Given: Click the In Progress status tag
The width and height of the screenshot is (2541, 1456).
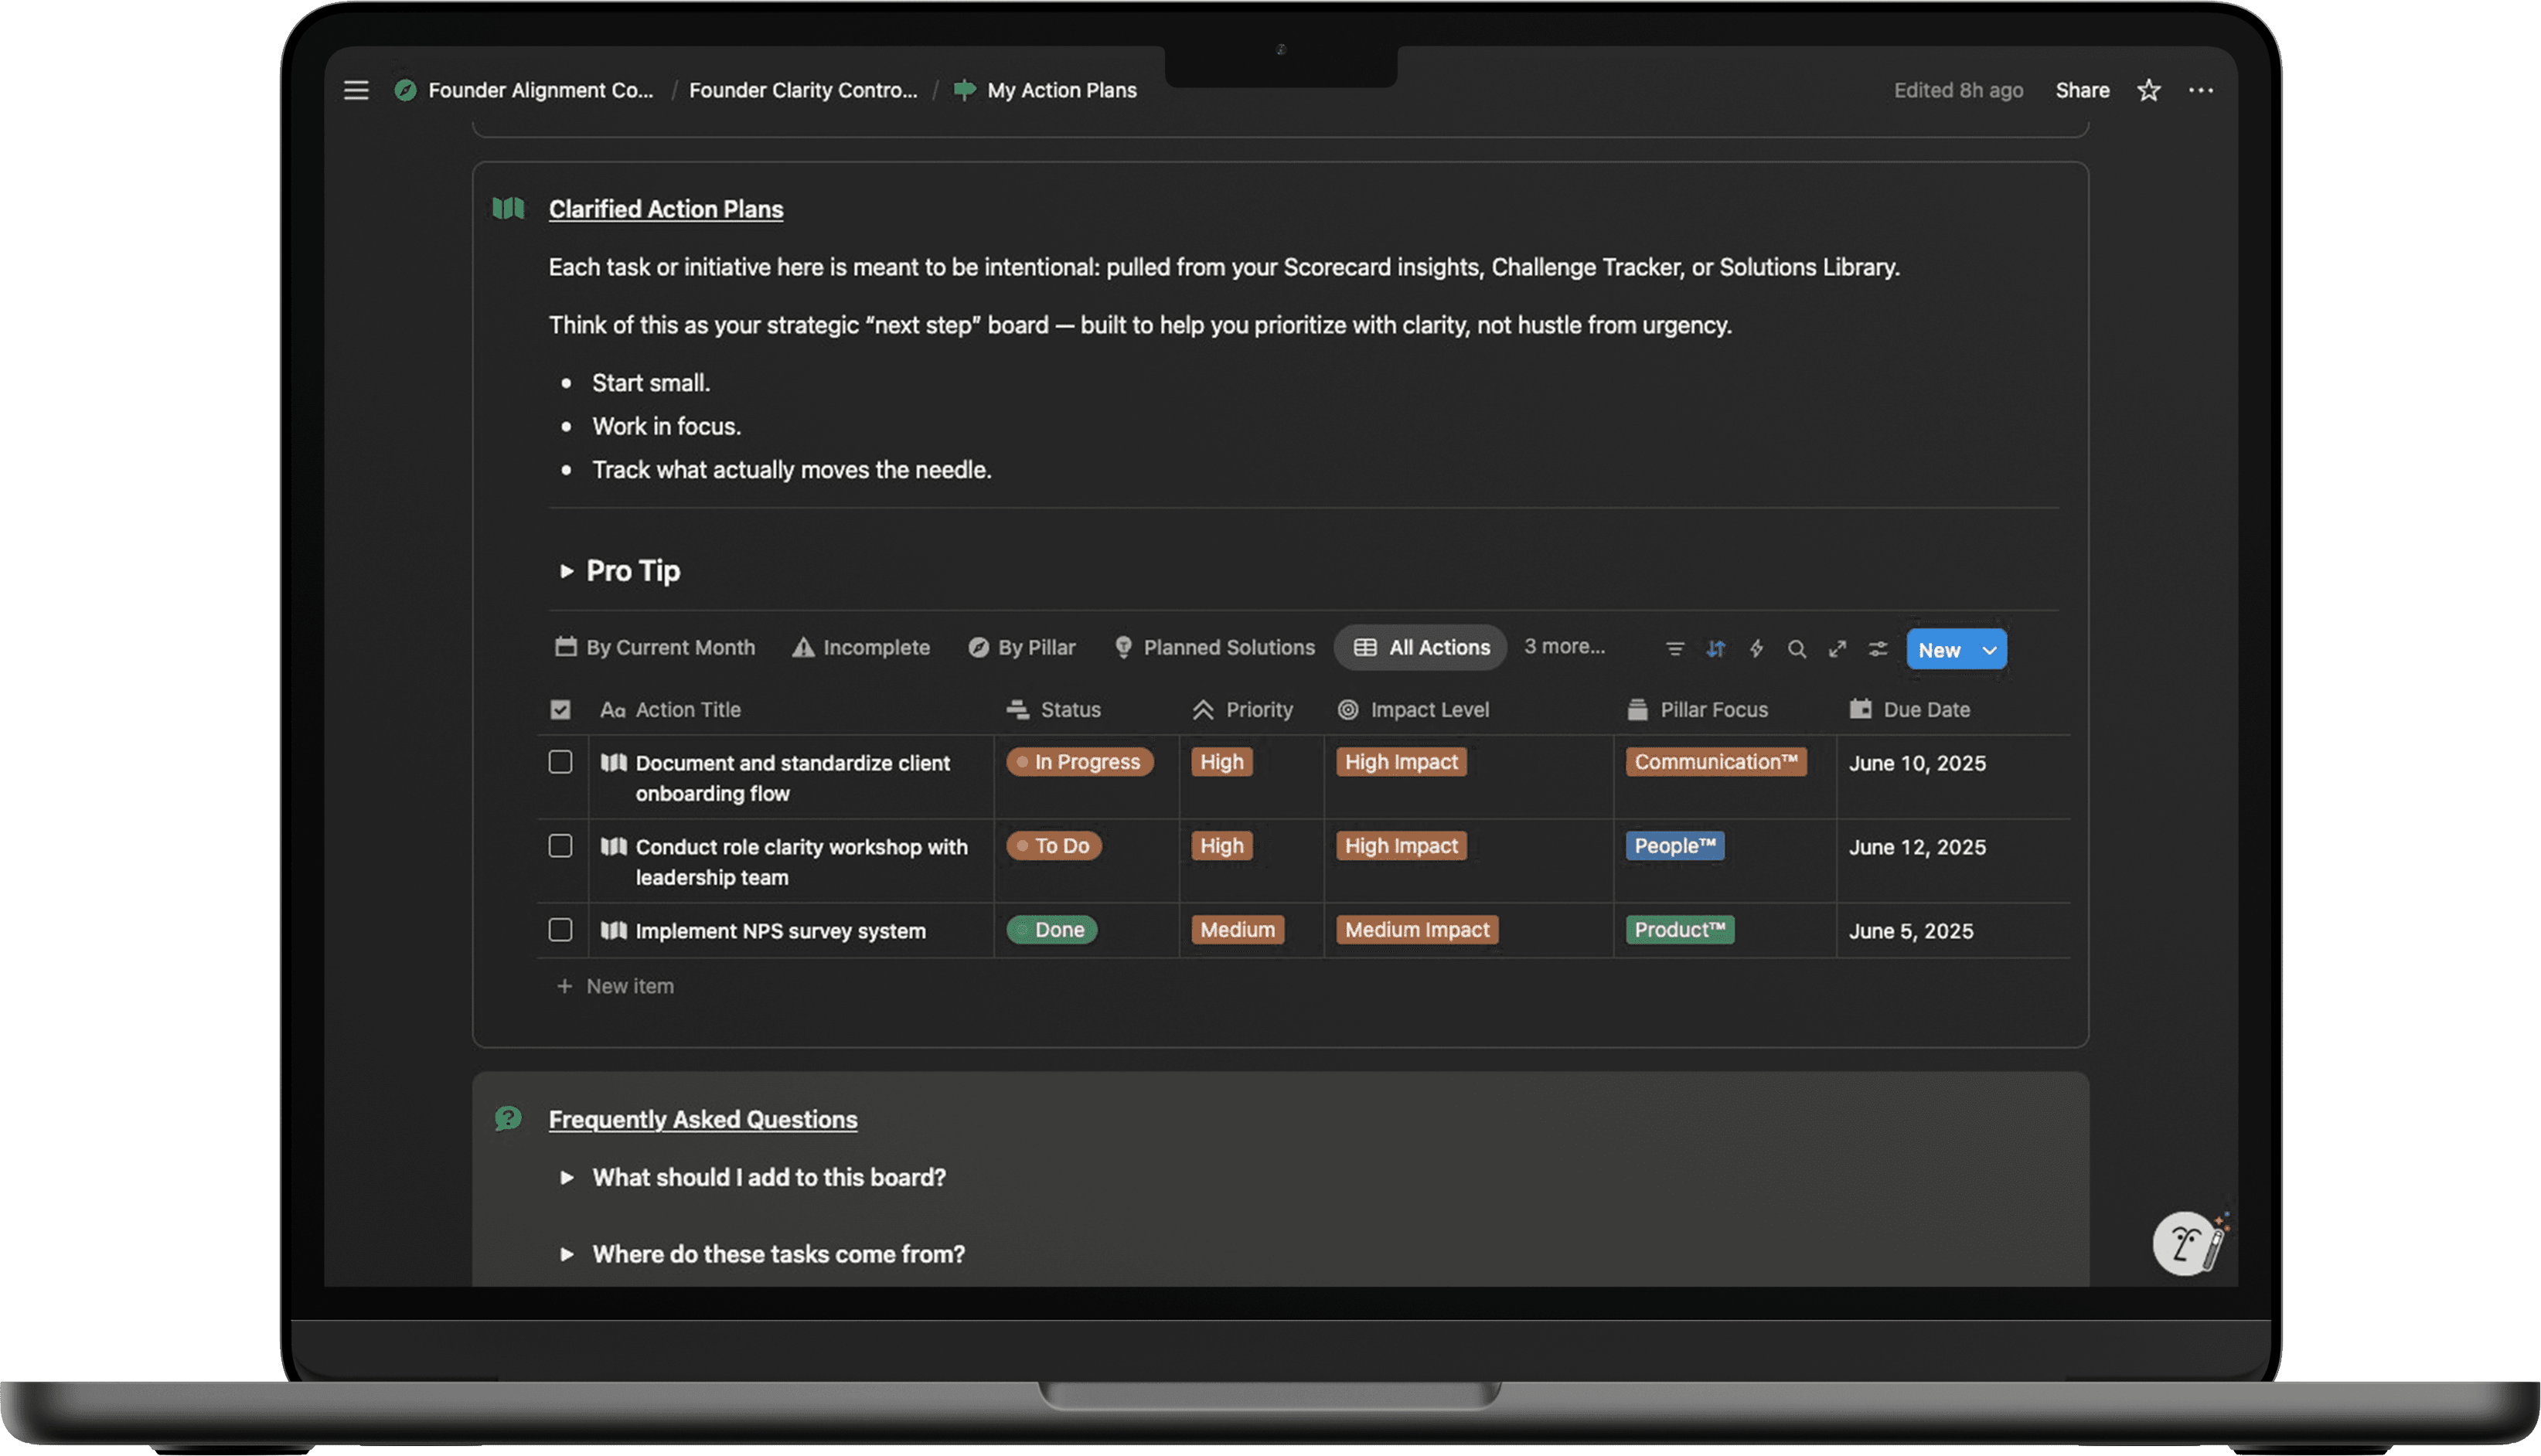Looking at the screenshot, I should click(x=1079, y=762).
